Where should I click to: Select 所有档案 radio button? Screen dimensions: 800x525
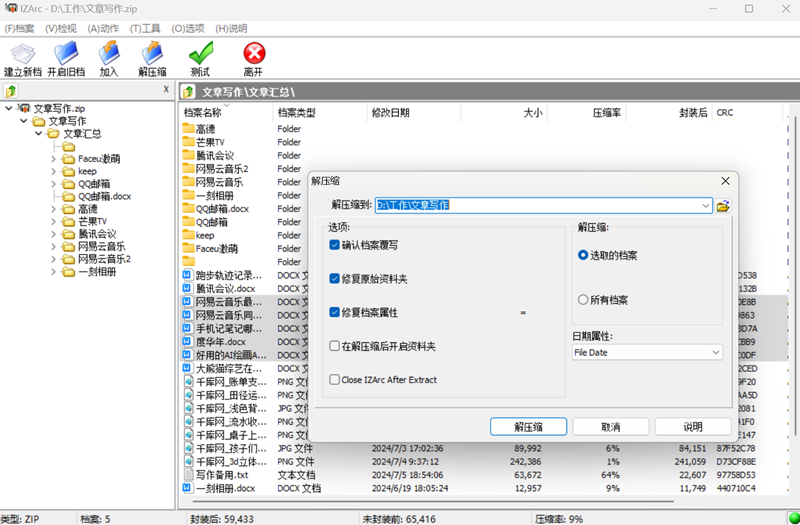coord(583,299)
